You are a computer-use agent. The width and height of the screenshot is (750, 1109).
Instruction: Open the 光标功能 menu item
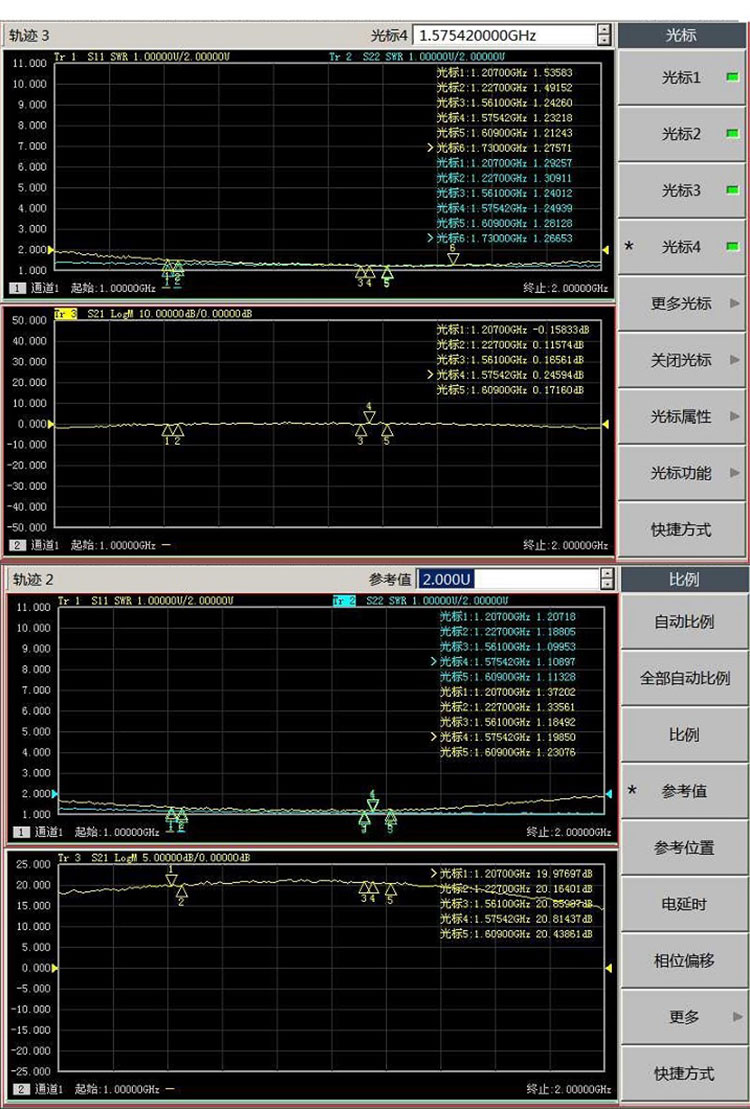[x=683, y=473]
